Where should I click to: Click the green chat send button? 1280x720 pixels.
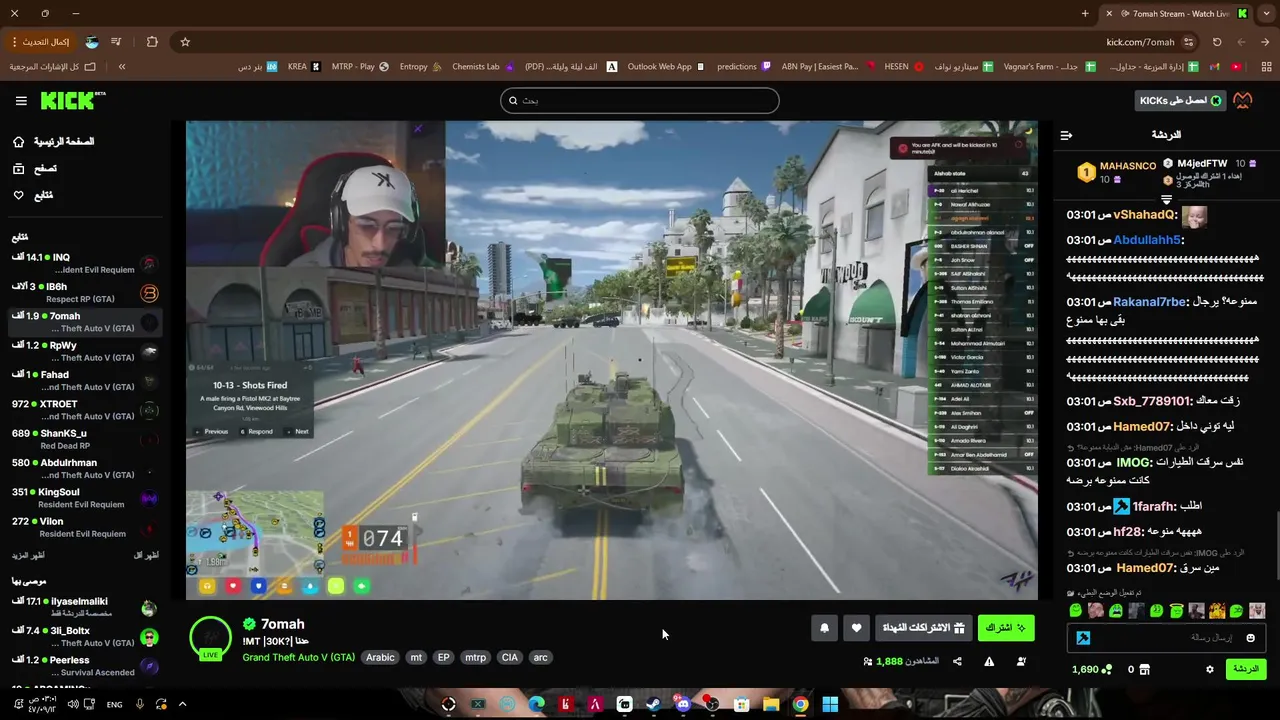point(1246,669)
